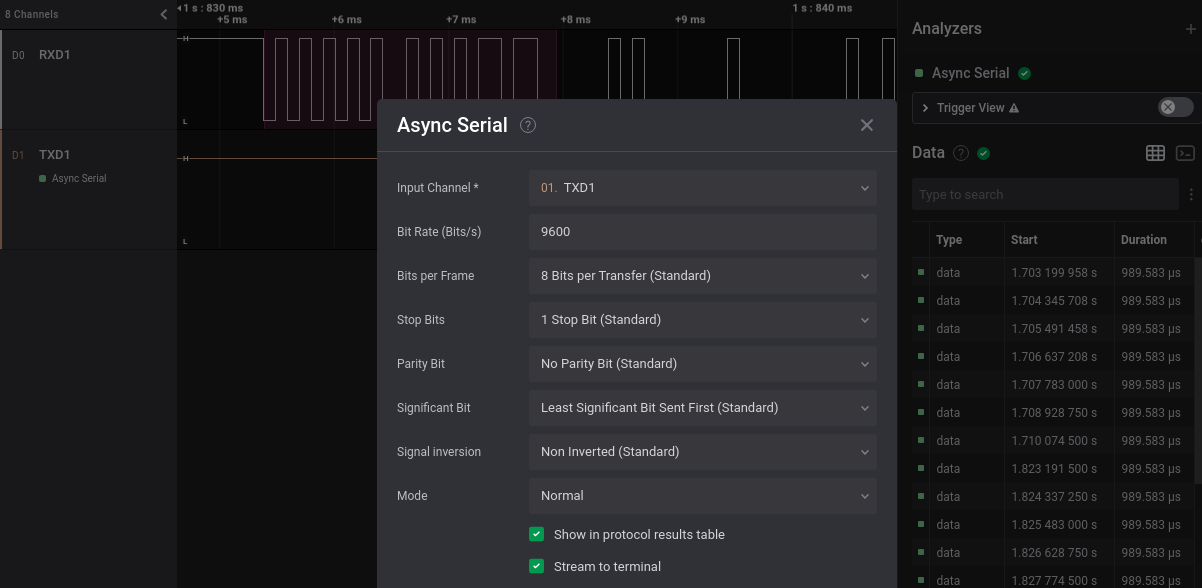Open the Input Channel dropdown
The image size is (1202, 588).
click(x=702, y=187)
